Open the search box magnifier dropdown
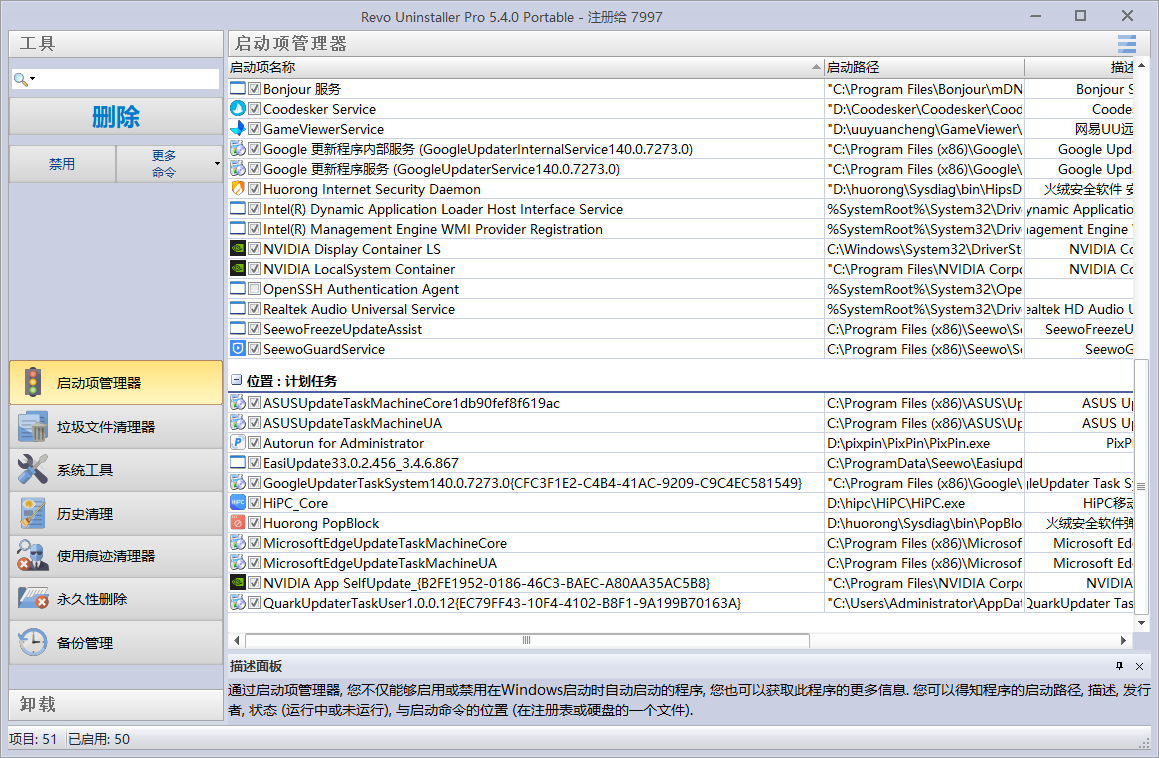This screenshot has height=758, width=1159. pos(25,79)
